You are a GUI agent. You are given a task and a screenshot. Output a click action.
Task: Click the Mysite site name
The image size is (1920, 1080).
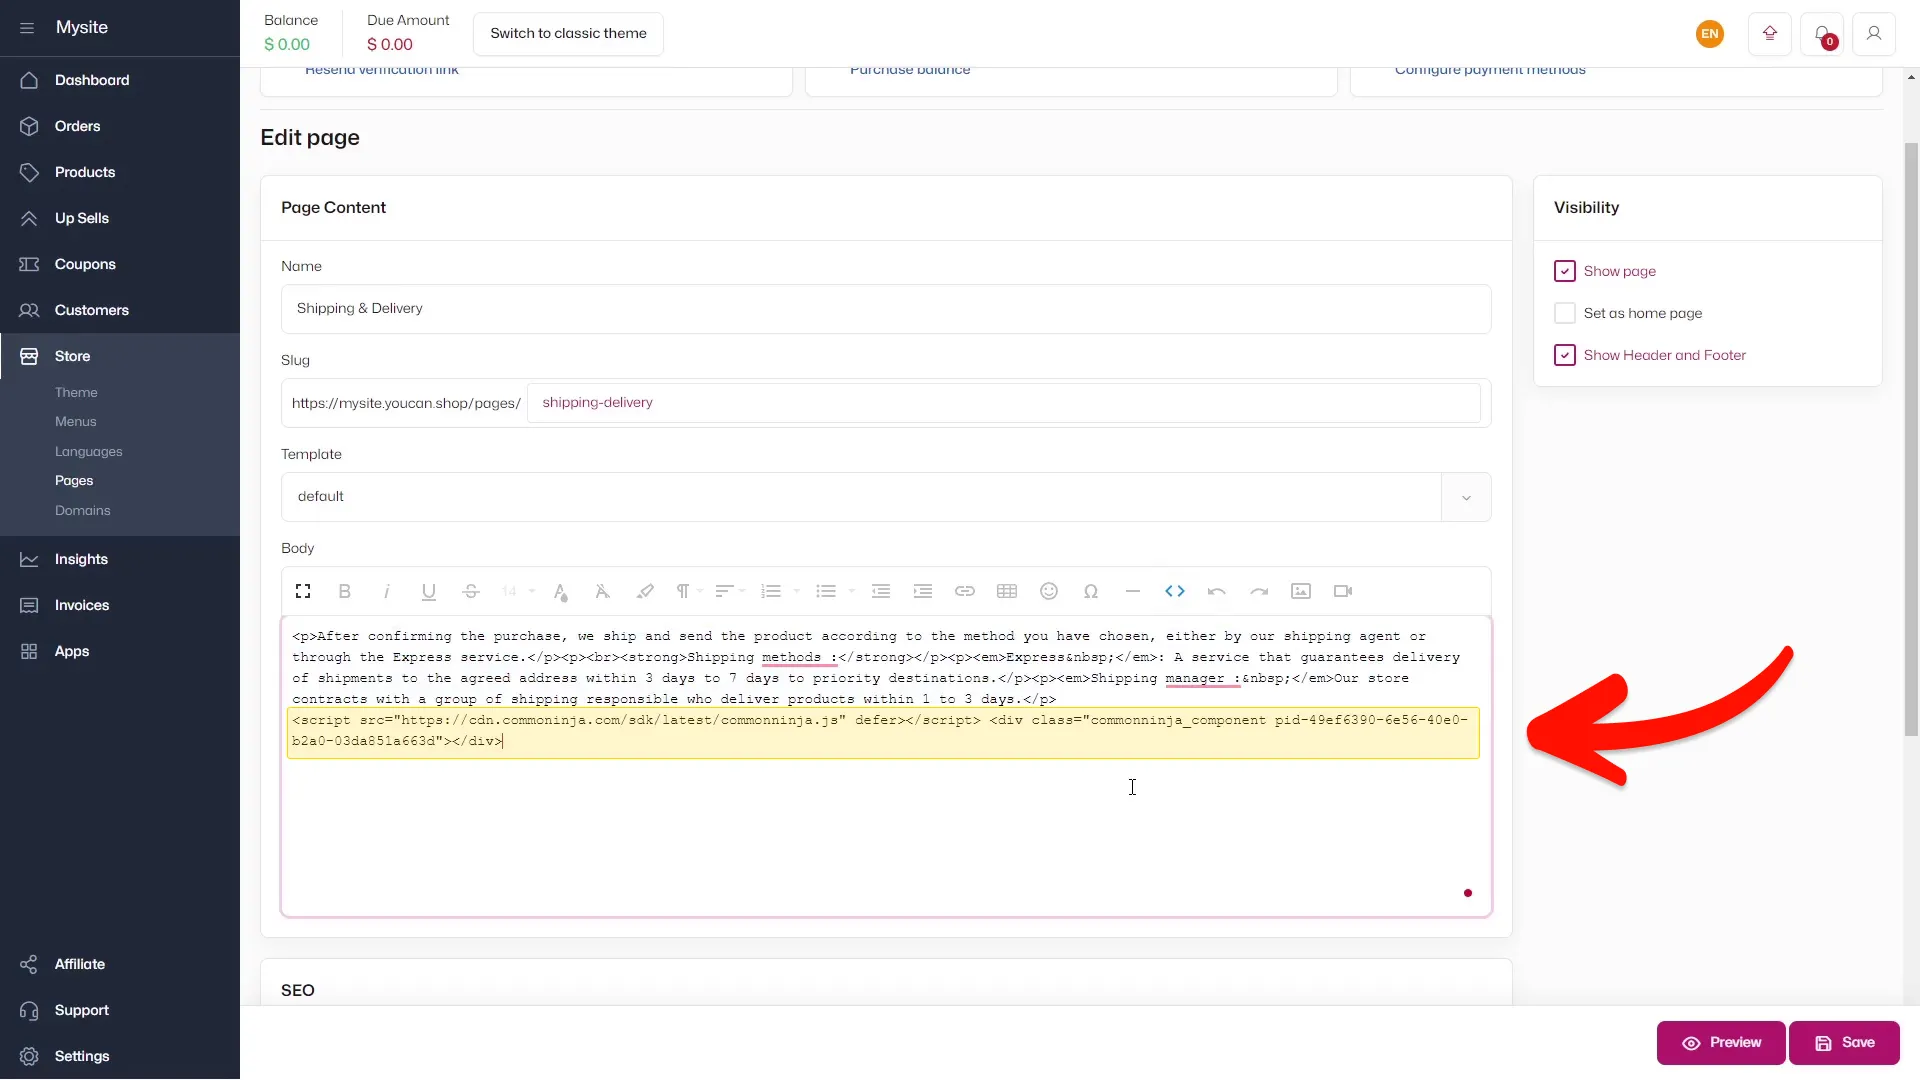[x=82, y=28]
